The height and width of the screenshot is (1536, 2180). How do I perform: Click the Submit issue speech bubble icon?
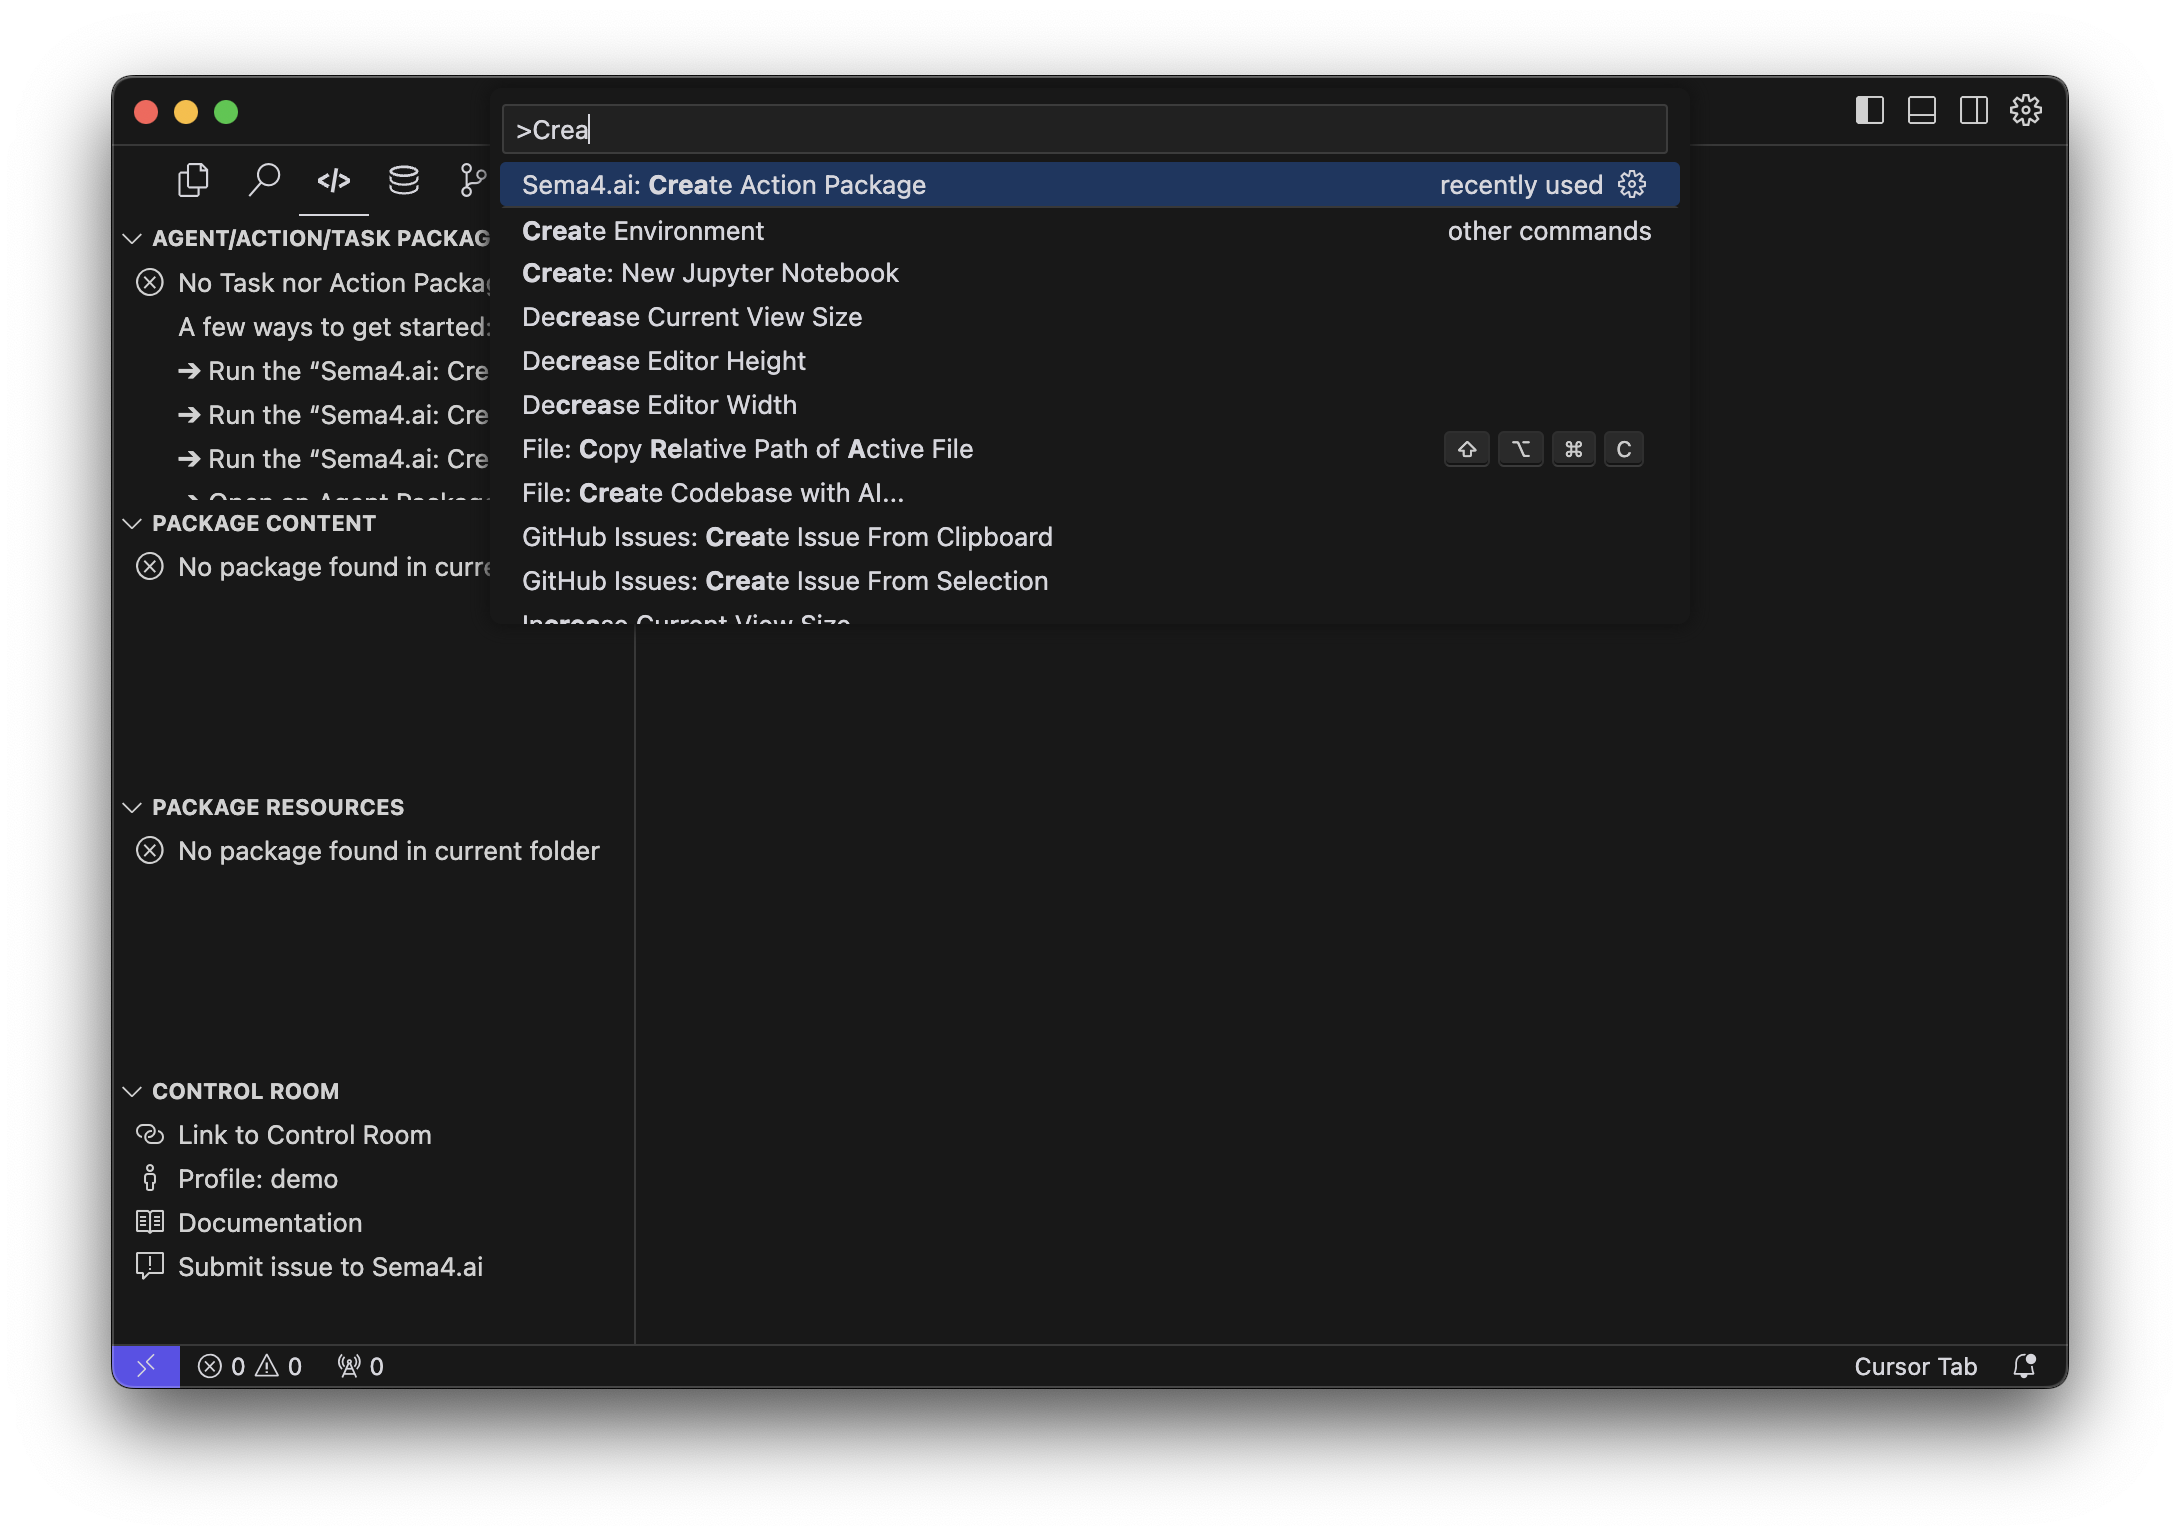pos(150,1266)
